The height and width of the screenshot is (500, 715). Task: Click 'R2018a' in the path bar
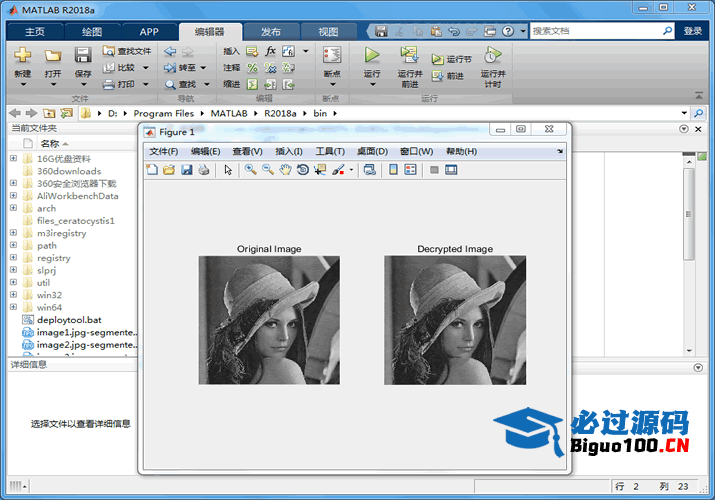[x=280, y=113]
